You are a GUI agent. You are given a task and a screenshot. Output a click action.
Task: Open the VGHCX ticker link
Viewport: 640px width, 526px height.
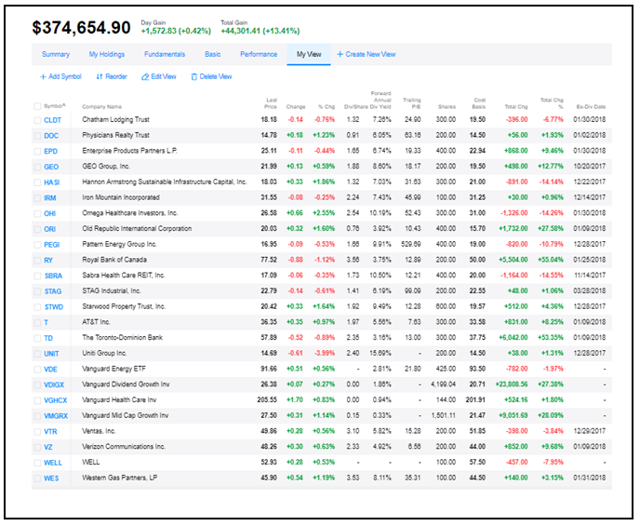[x=56, y=400]
